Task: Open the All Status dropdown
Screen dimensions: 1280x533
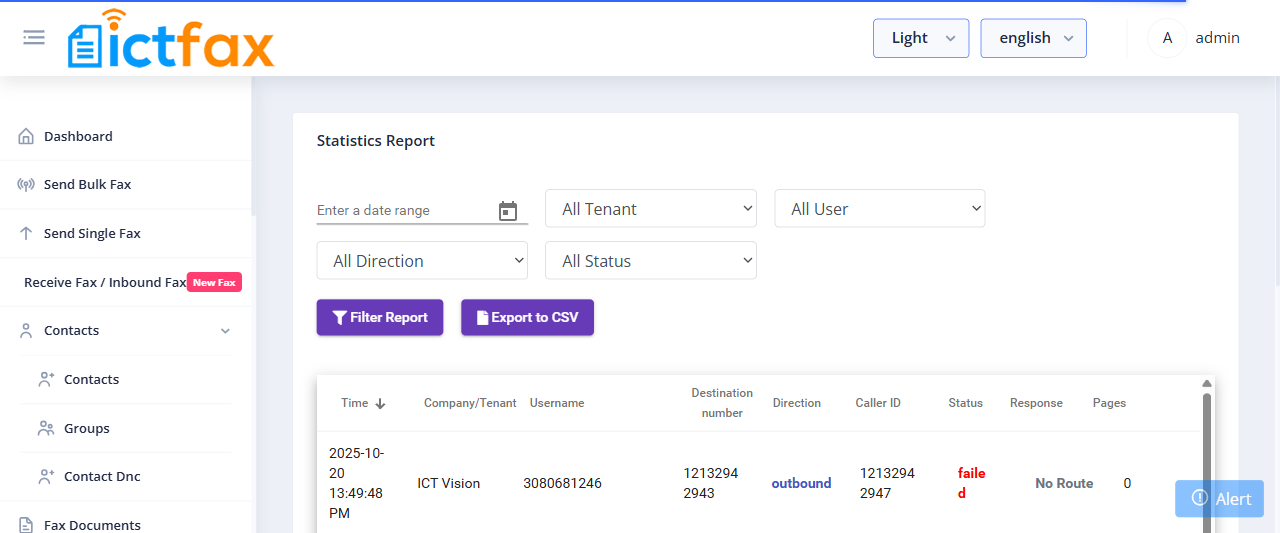Action: click(651, 260)
